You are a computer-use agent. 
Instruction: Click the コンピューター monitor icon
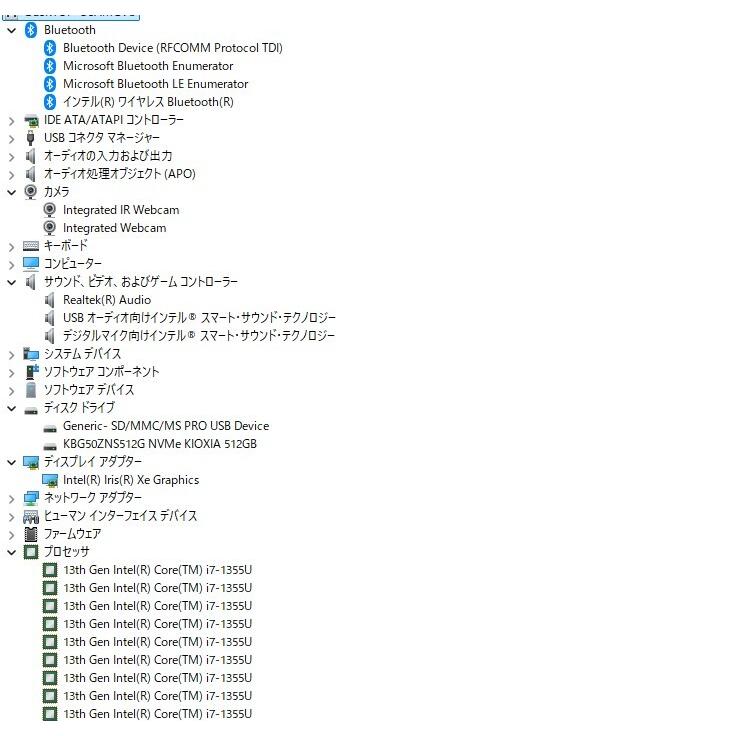pos(31,264)
